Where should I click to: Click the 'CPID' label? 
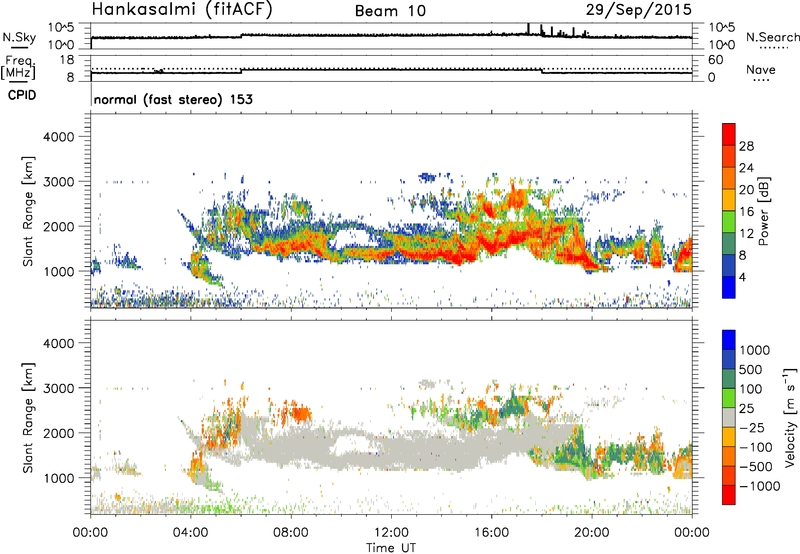[x=22, y=95]
